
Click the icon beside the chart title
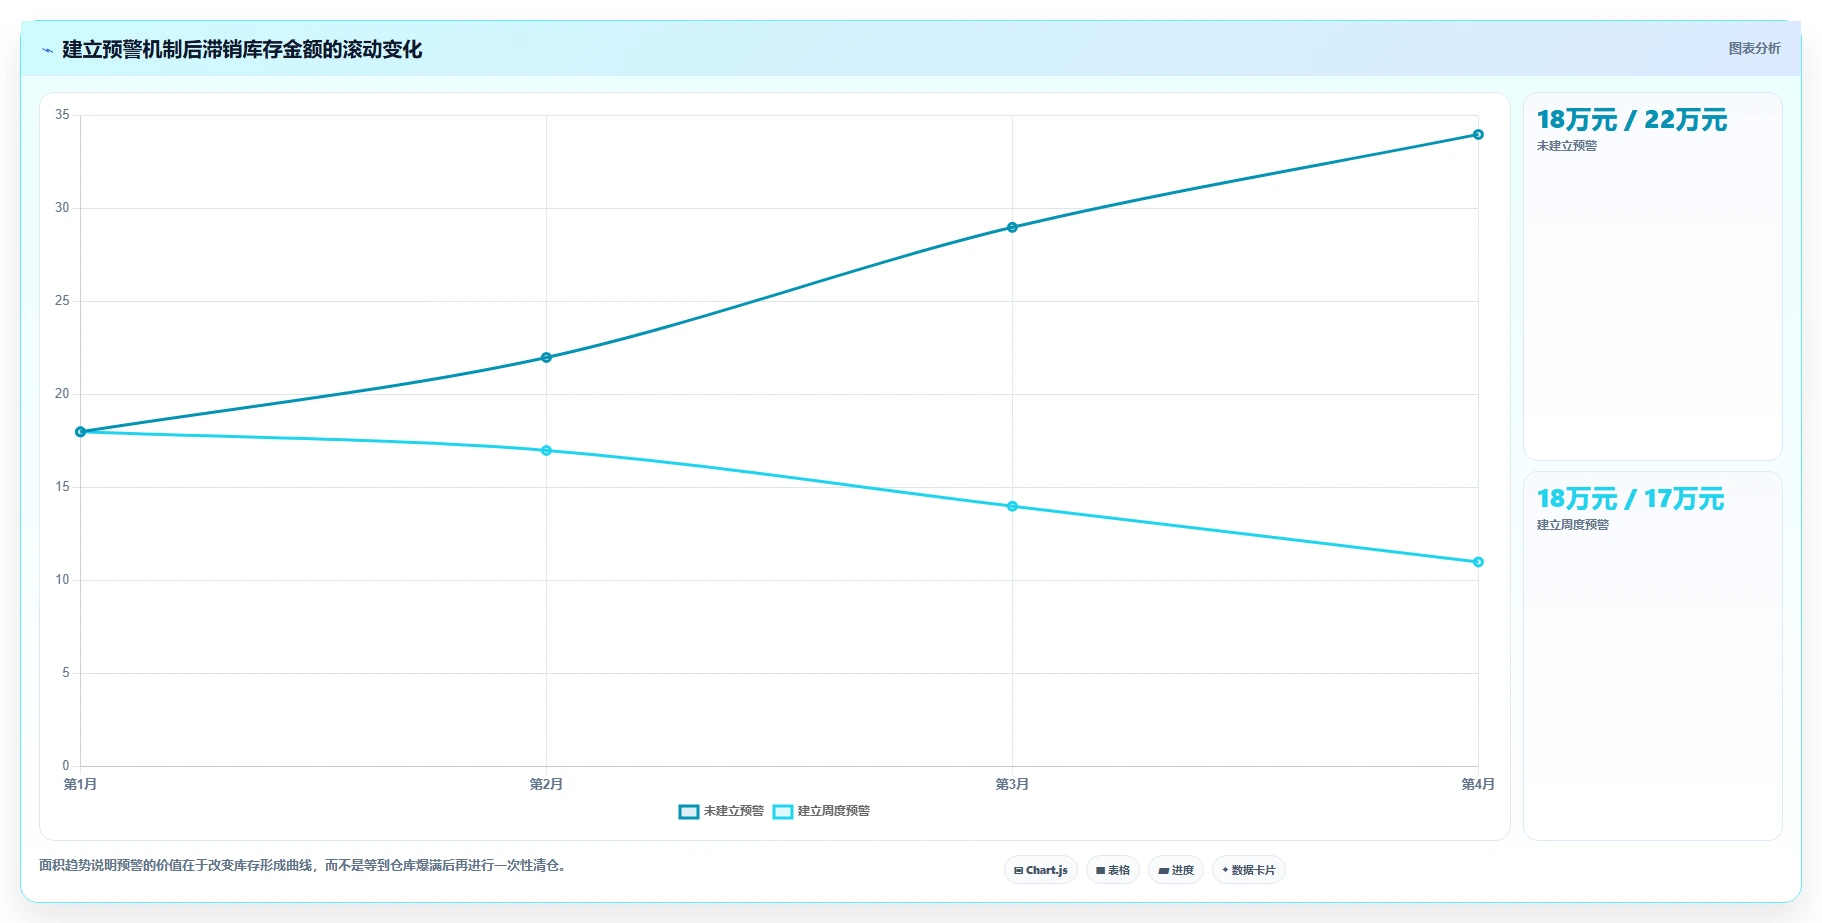[47, 50]
